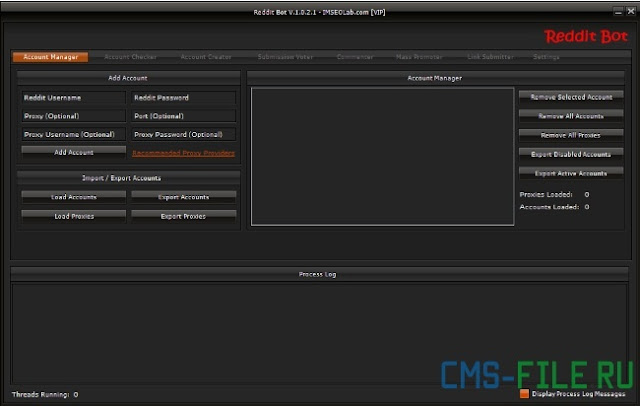Click Export Disabled Accounts button
Viewport: 640px width, 406px height.
[x=571, y=154]
